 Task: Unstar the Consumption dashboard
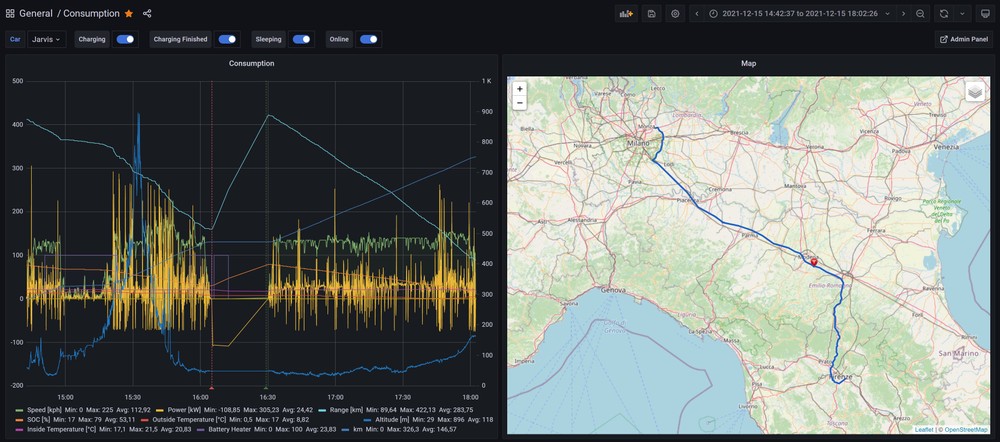[x=128, y=14]
